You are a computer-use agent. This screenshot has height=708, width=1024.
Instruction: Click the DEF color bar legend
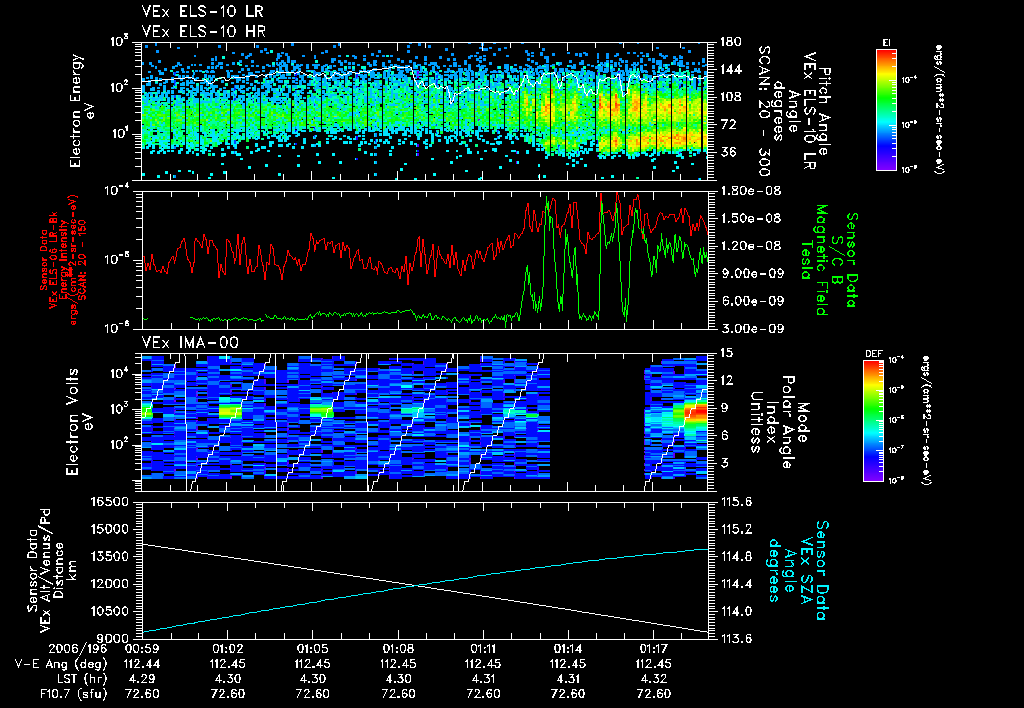tap(873, 420)
